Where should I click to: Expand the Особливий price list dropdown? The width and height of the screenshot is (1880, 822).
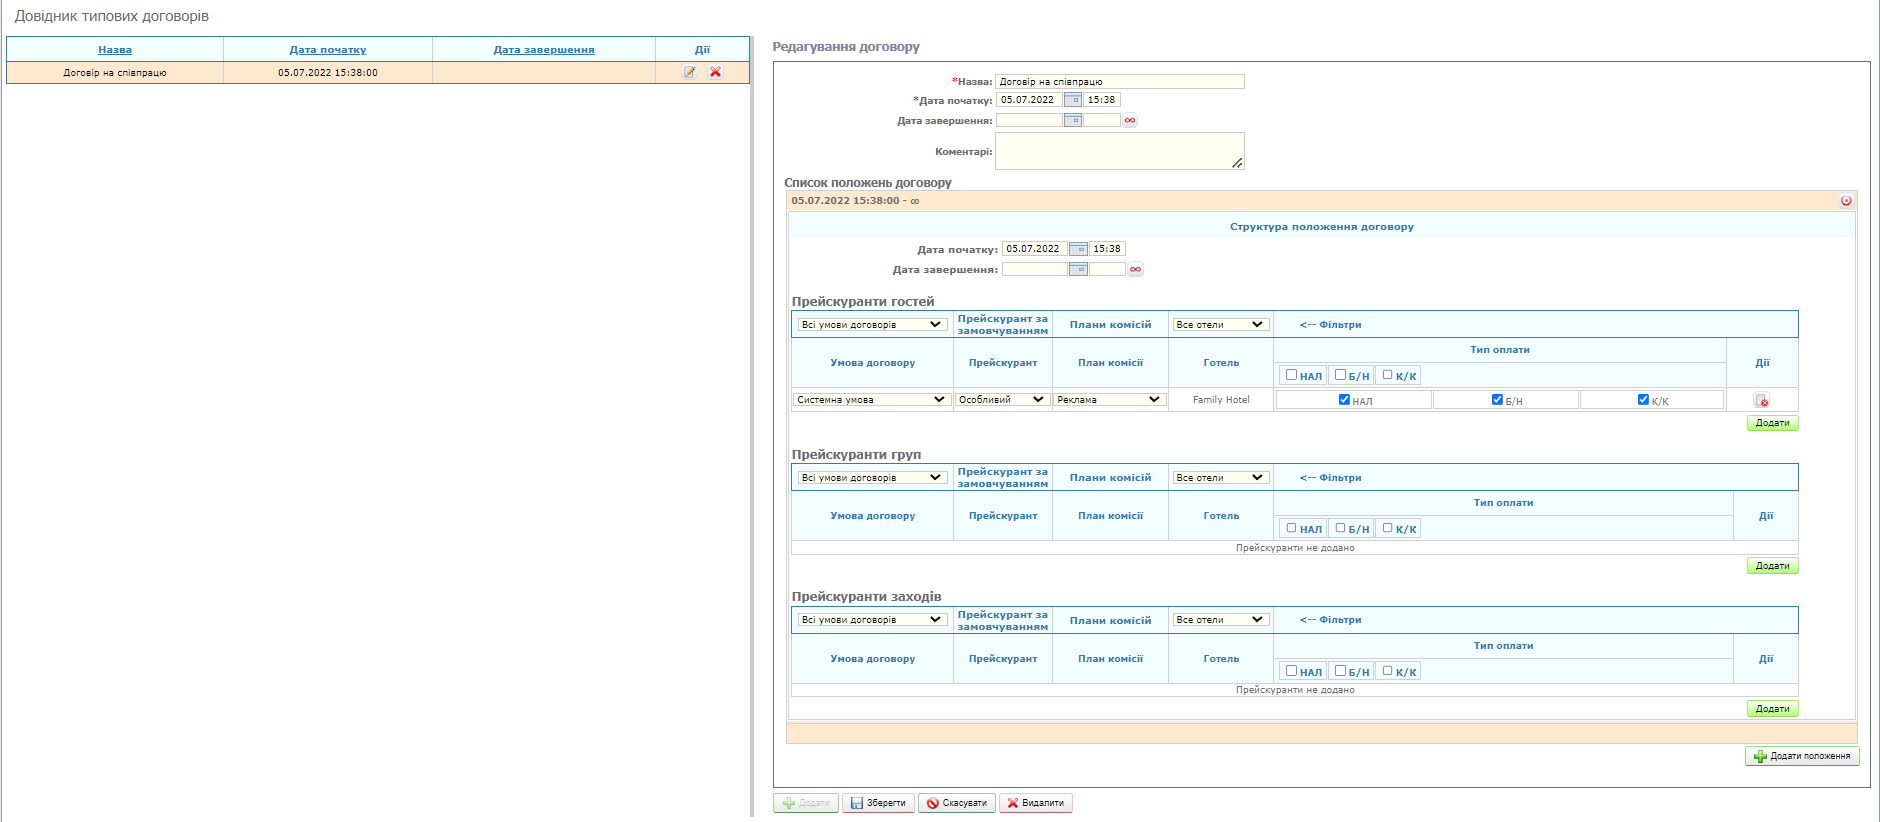[1001, 400]
